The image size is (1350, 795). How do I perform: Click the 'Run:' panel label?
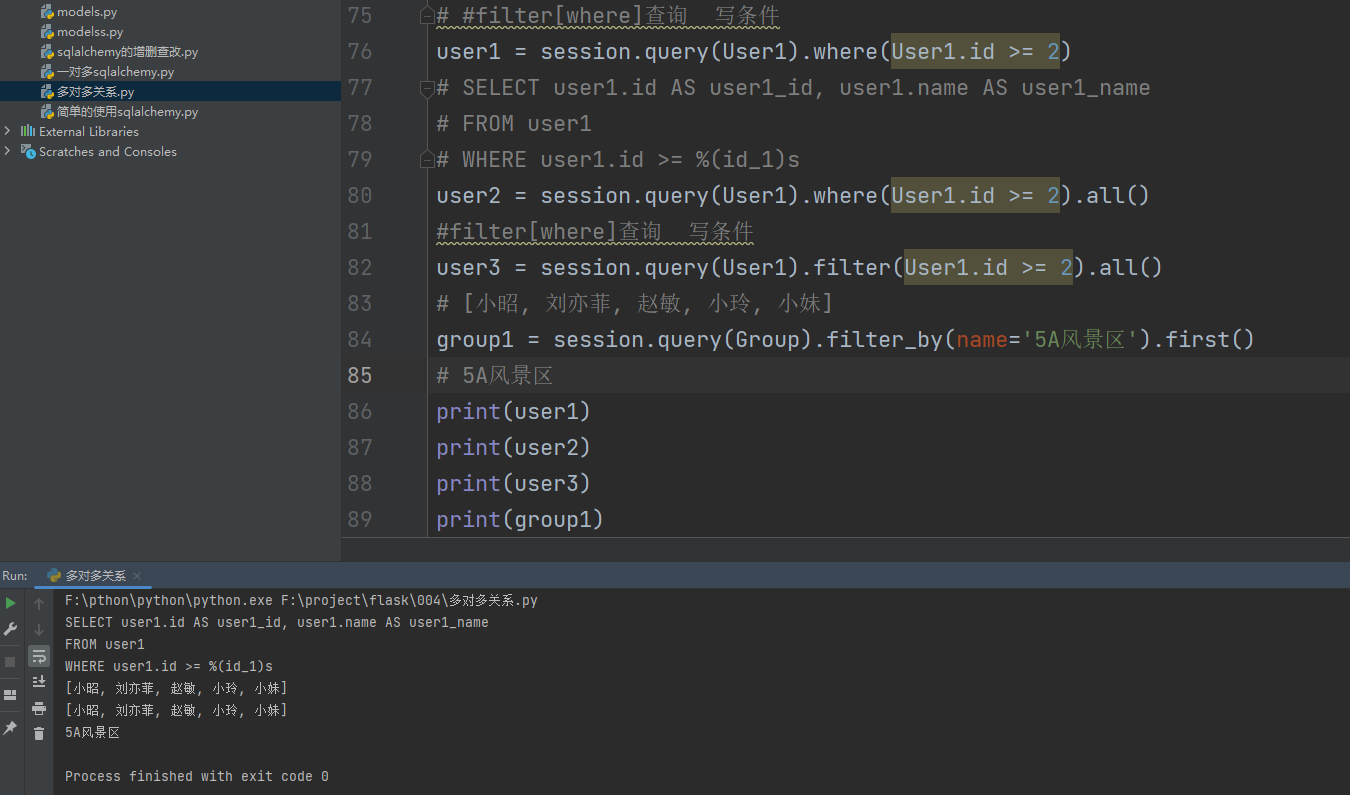[x=15, y=576]
